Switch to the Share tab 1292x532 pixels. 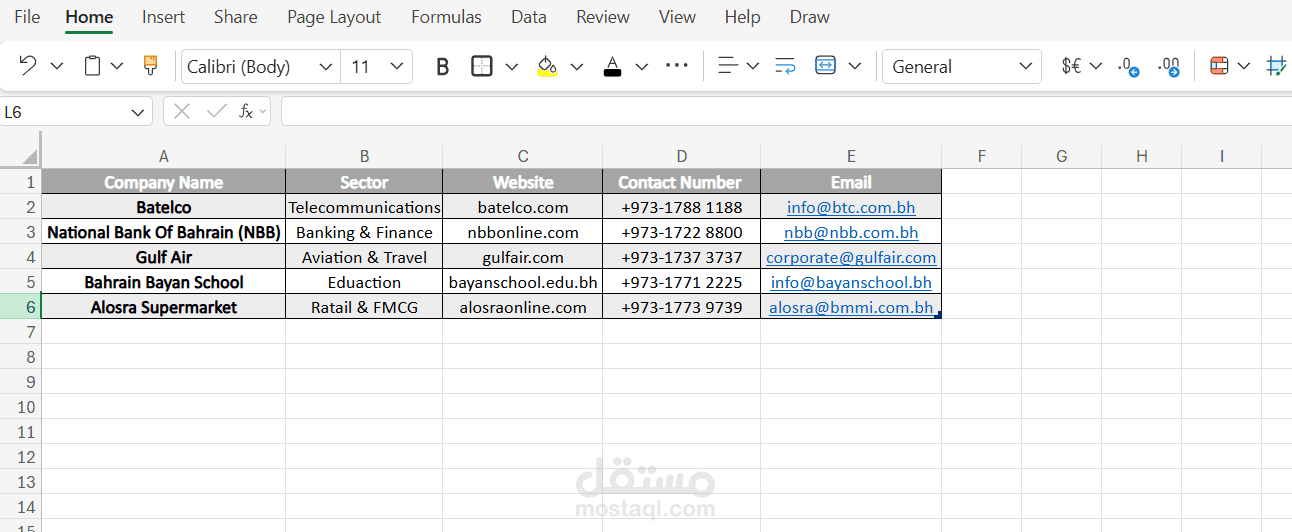pyautogui.click(x=236, y=17)
